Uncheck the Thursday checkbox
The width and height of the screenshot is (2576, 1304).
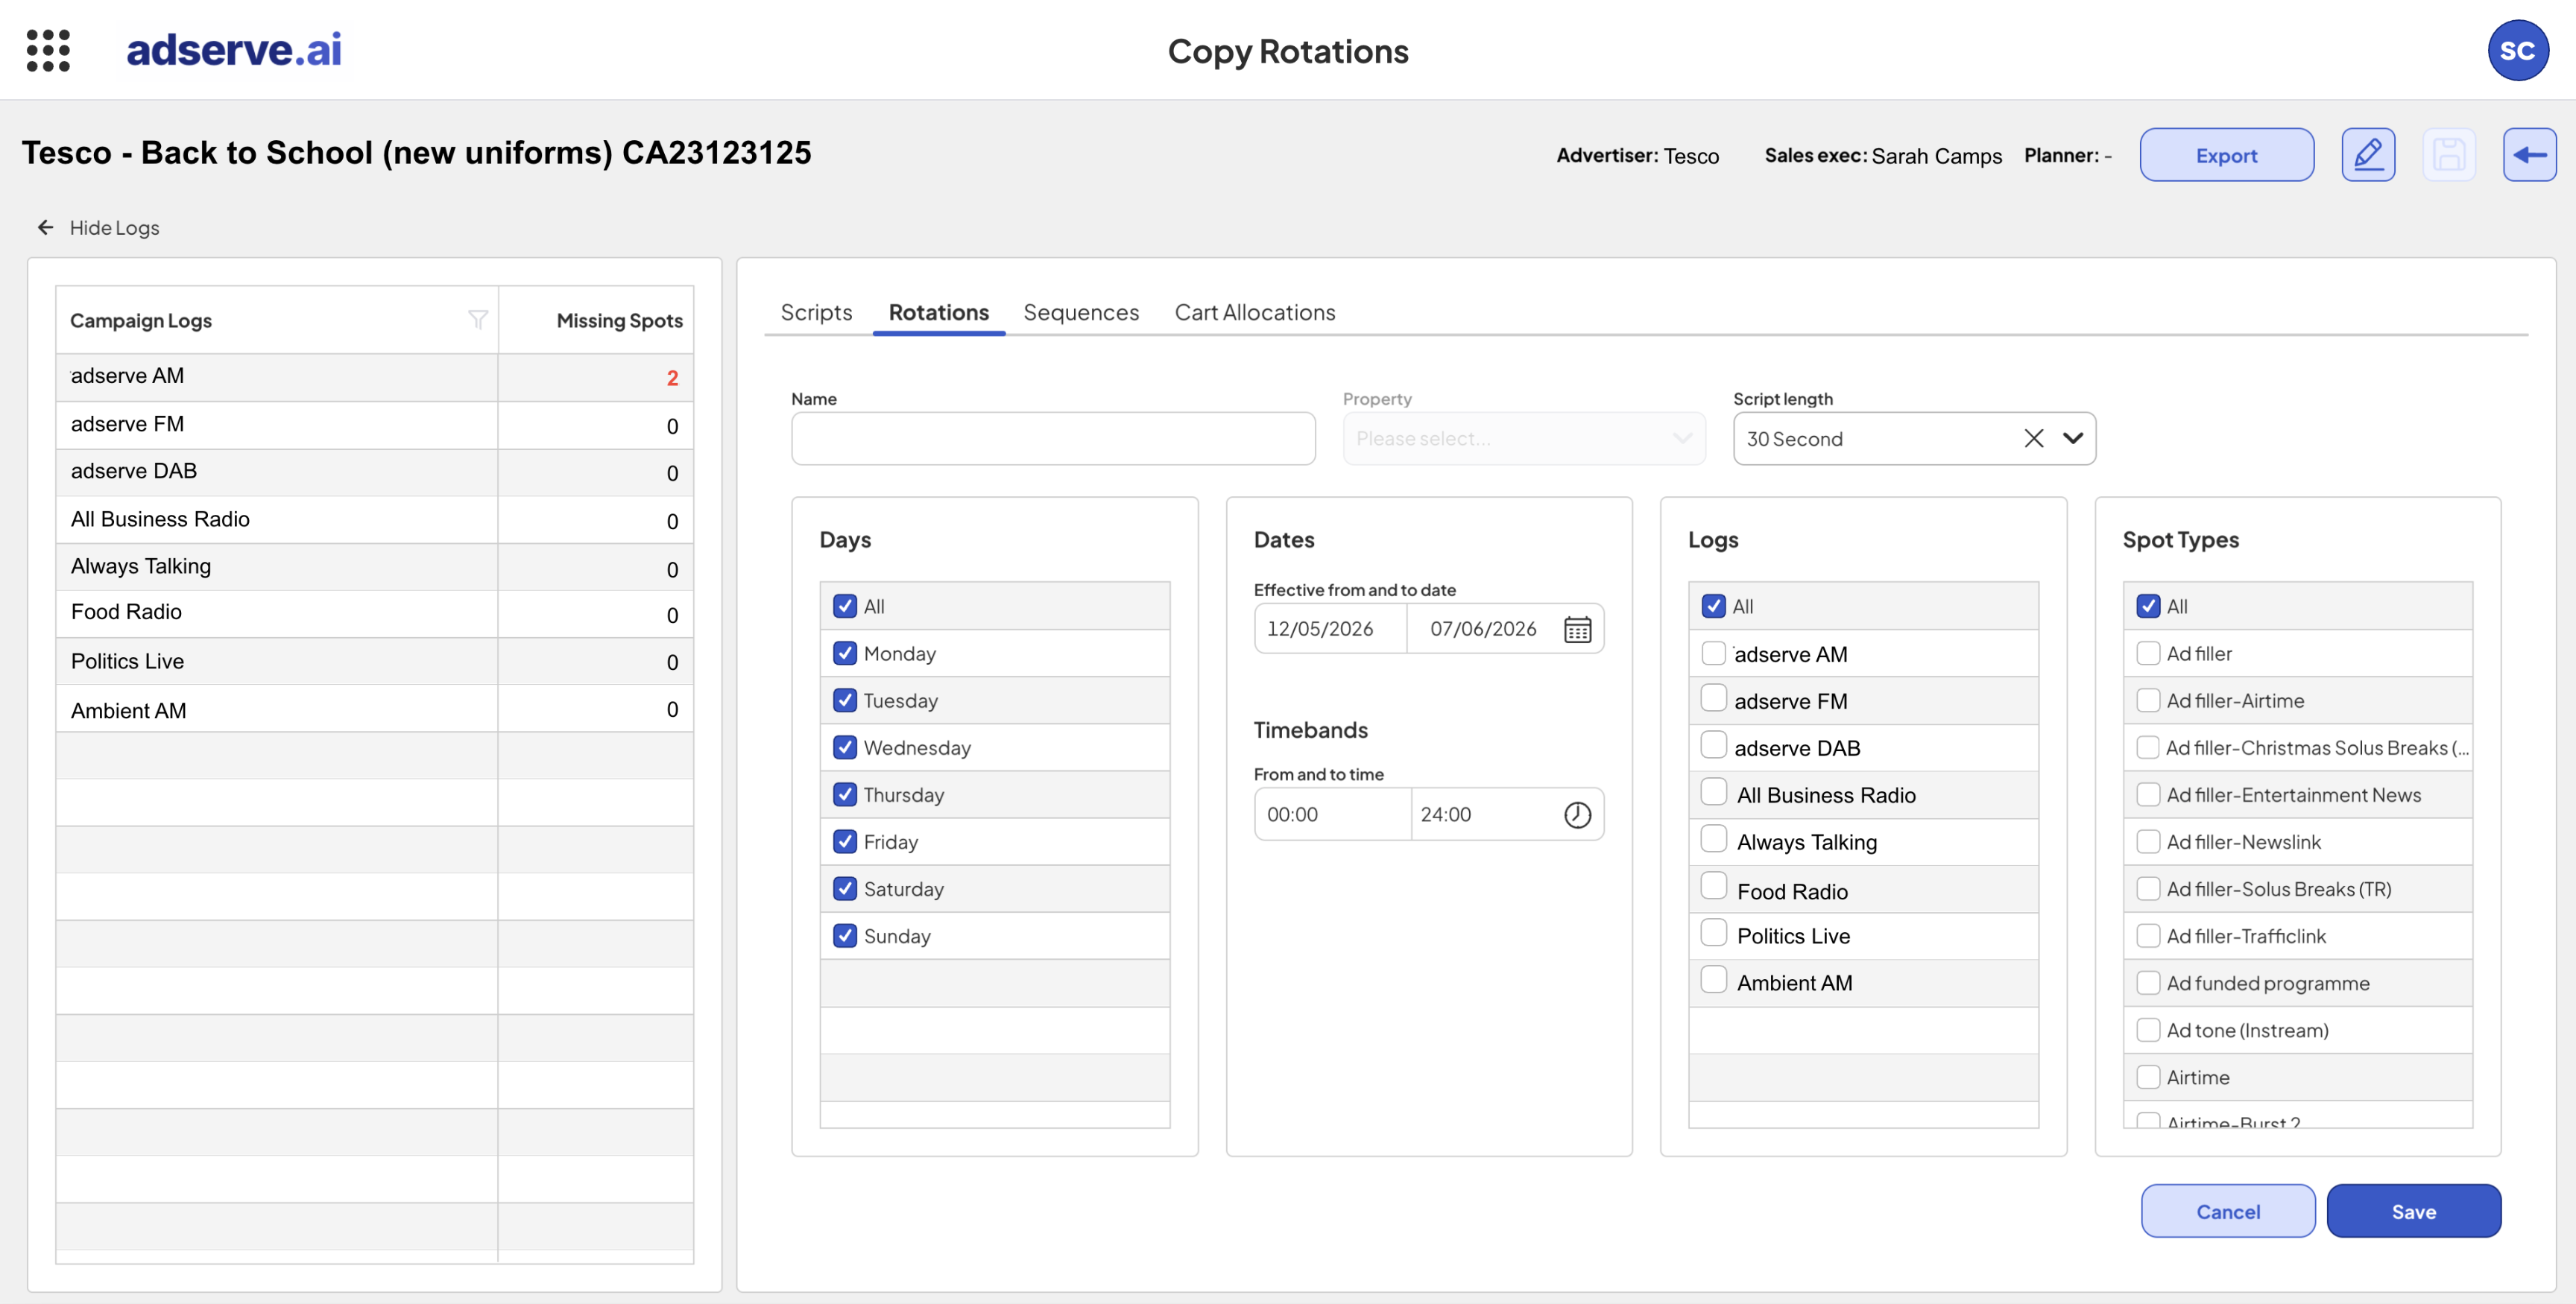pos(845,795)
